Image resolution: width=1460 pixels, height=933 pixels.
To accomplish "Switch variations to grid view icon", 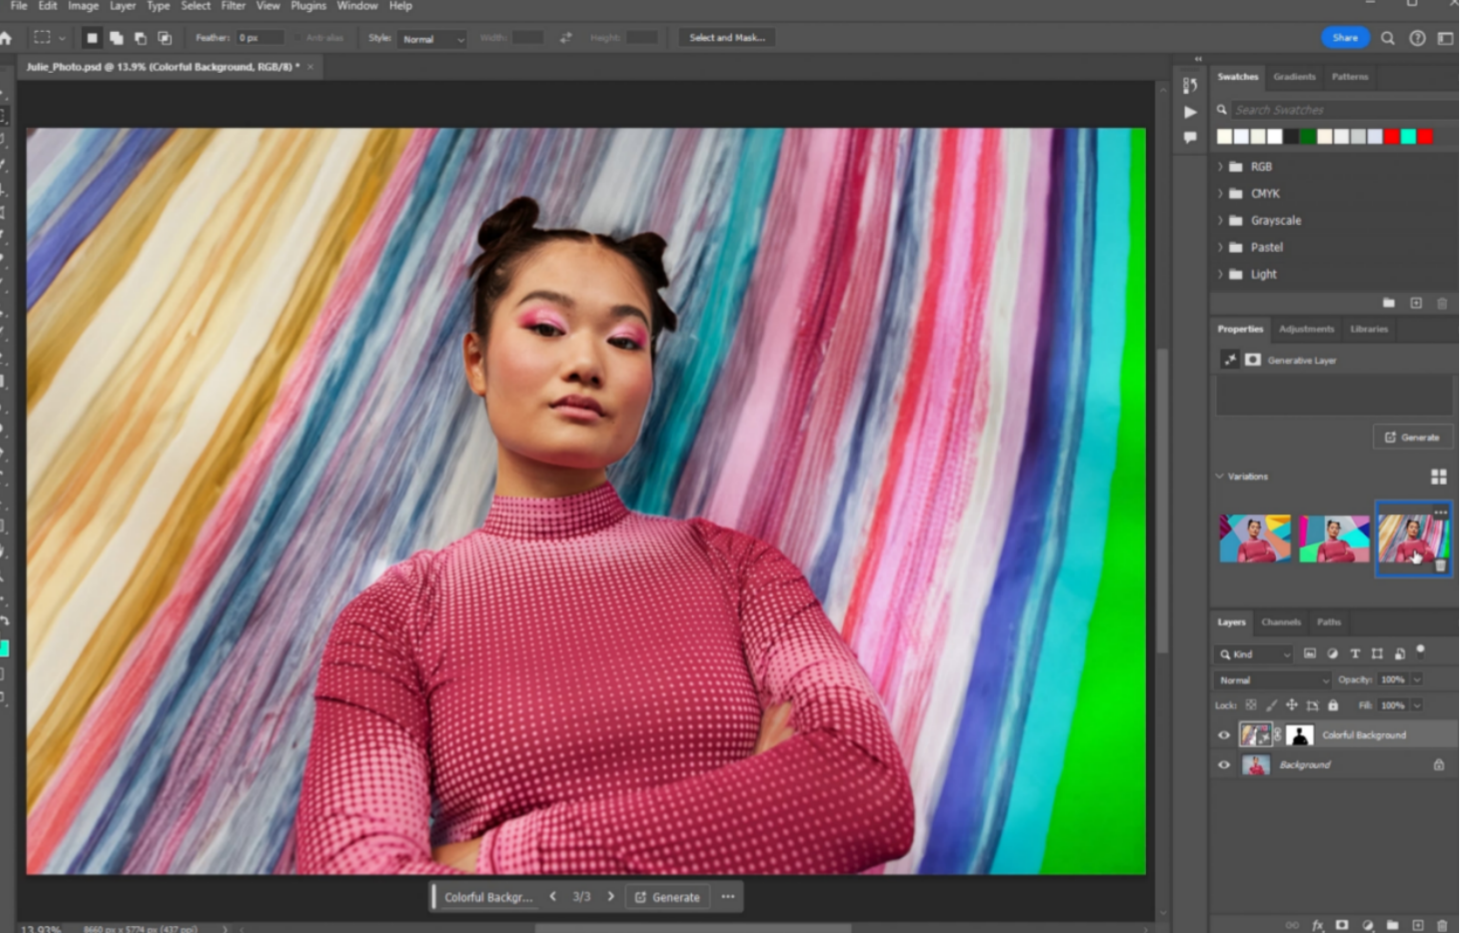I will point(1439,477).
